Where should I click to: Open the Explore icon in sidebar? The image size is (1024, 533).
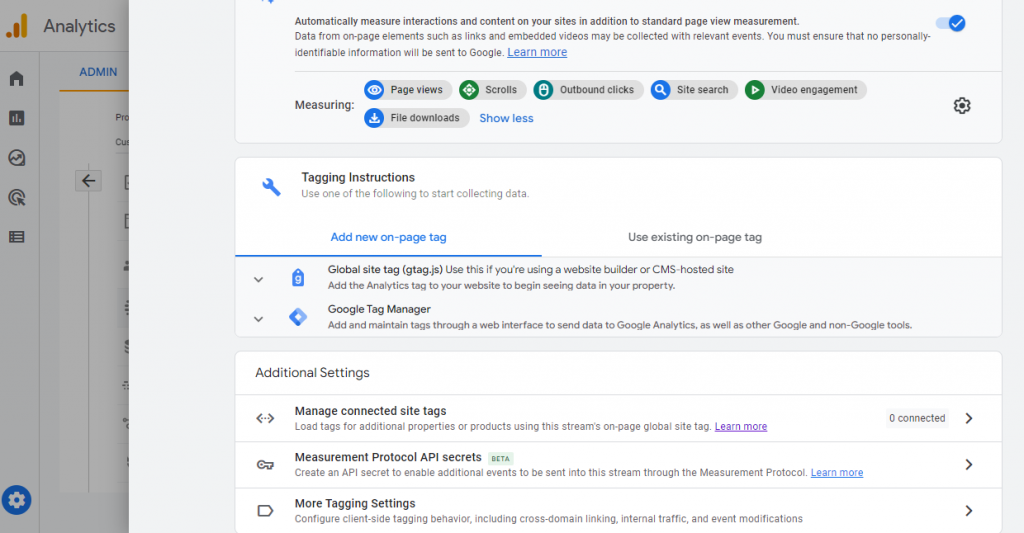(16, 158)
